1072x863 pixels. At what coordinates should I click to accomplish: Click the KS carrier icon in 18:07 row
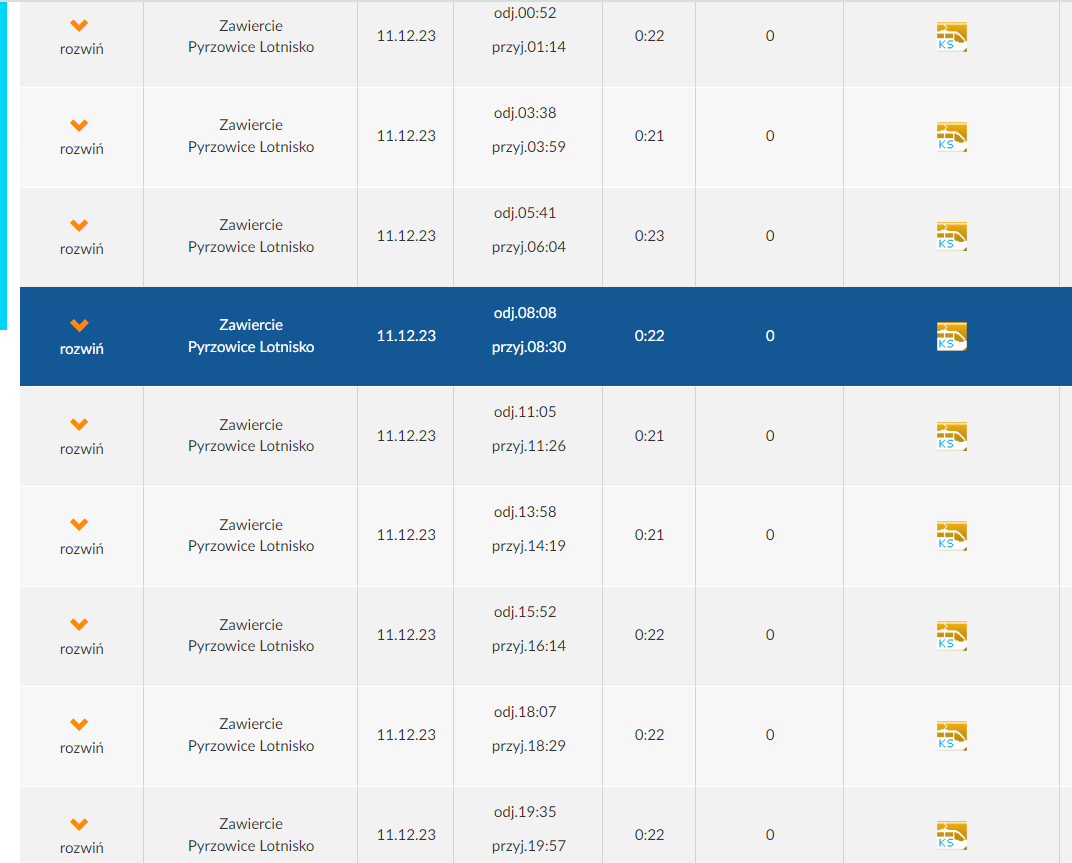[951, 736]
